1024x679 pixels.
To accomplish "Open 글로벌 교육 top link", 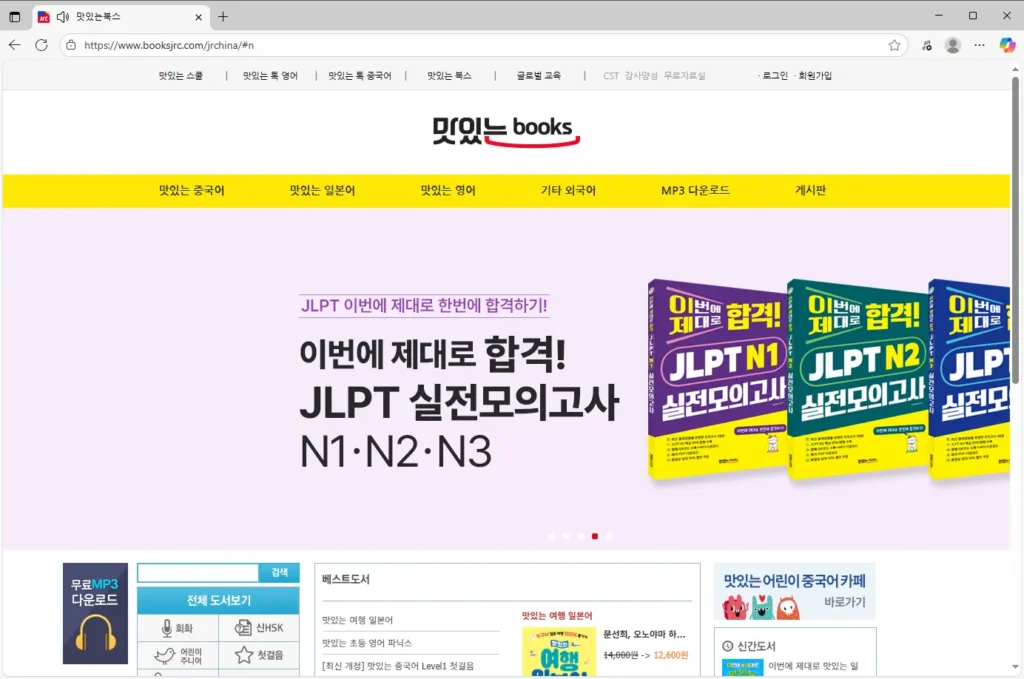I will (539, 76).
